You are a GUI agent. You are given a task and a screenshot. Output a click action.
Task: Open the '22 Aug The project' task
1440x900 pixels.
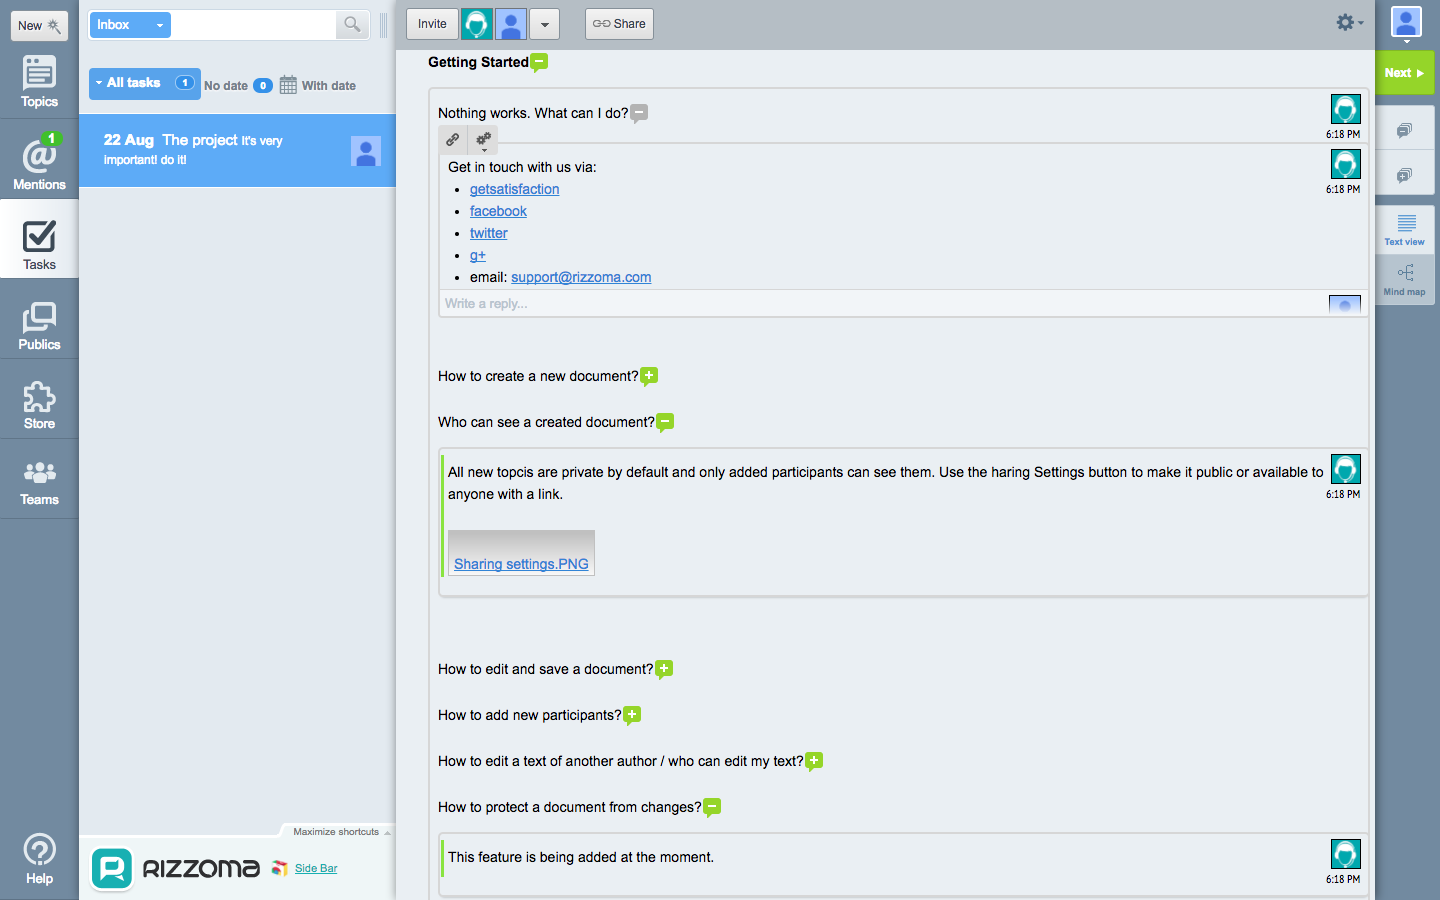238,150
